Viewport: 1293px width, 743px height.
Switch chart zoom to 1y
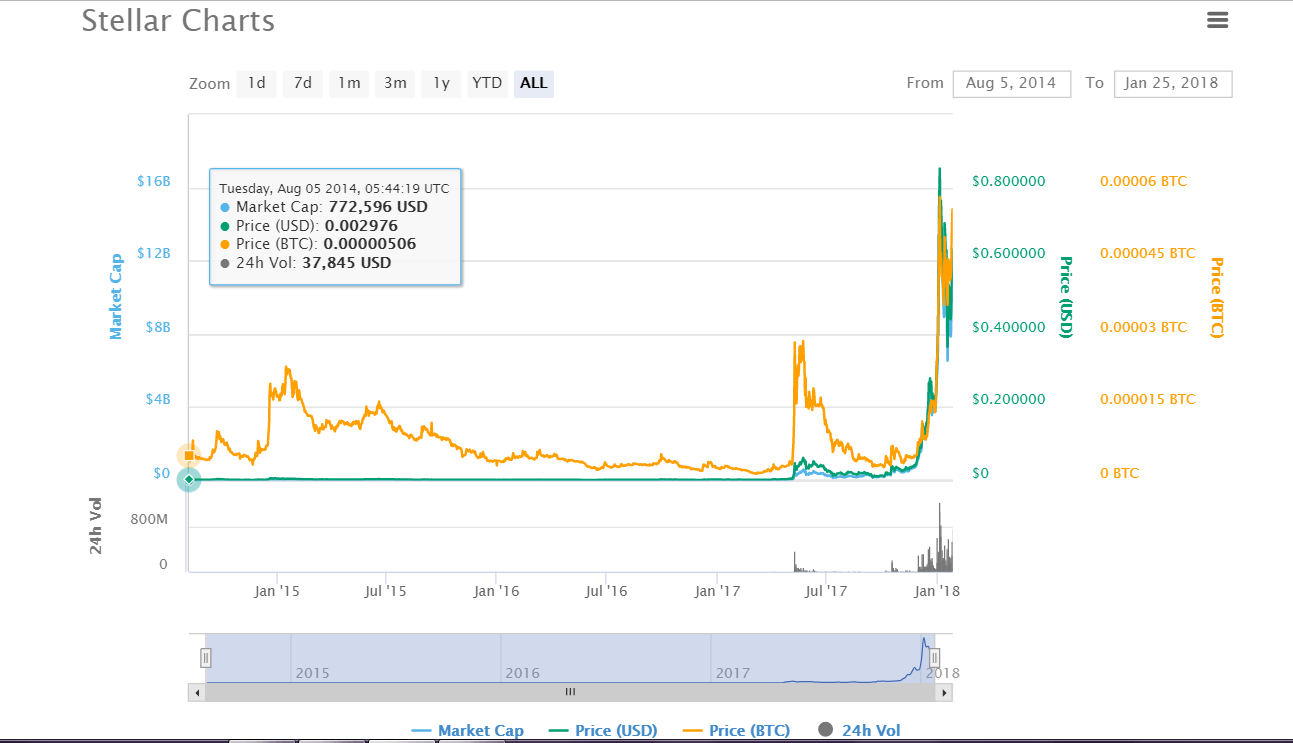point(441,83)
